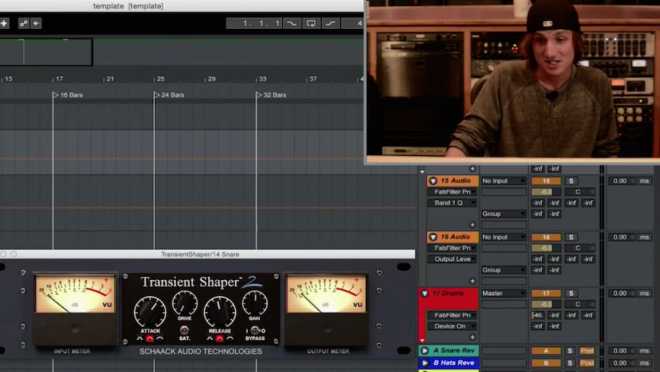Click the GAIN knob on Transient Shaper
660x372 pixels.
tap(255, 303)
